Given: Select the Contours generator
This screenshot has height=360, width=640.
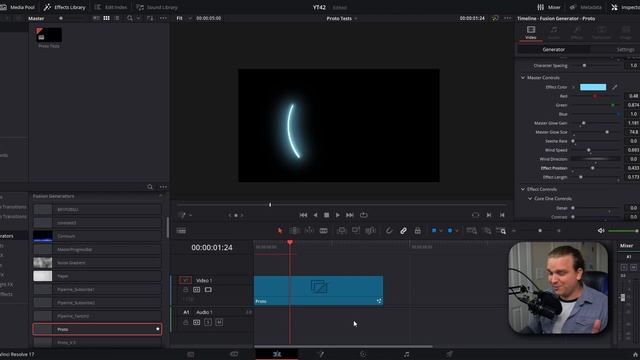Looking at the screenshot, I should click(97, 236).
